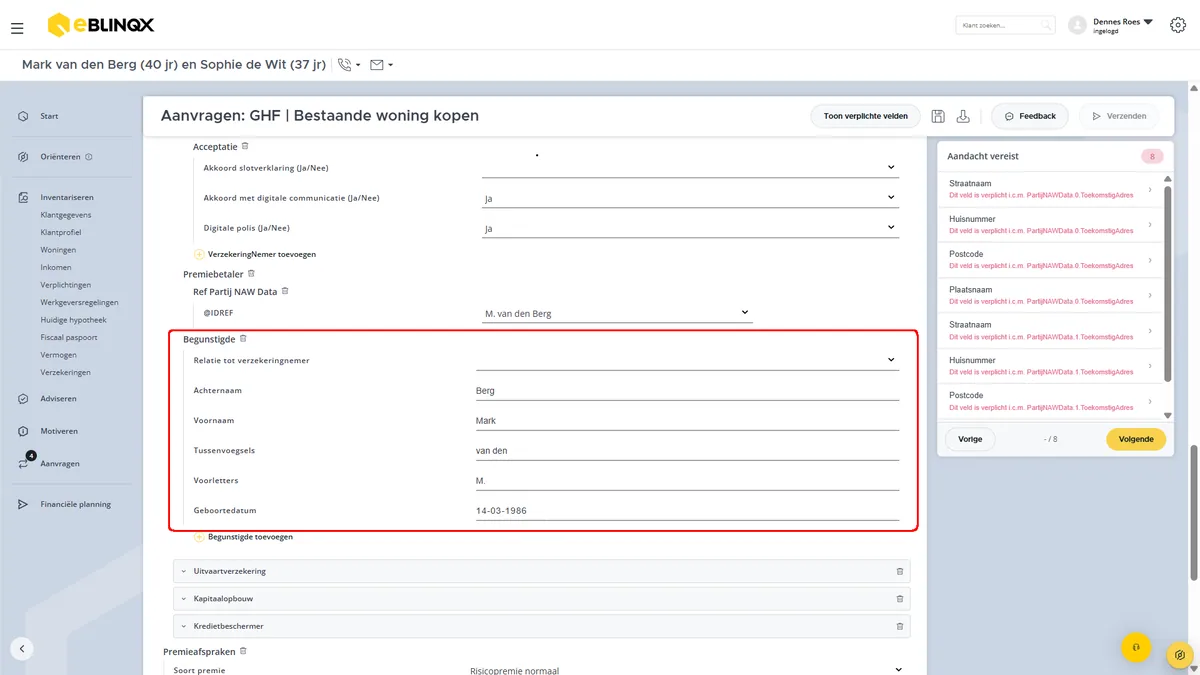Image resolution: width=1200 pixels, height=675 pixels.
Task: Click the eBlinqx logo
Action: click(101, 25)
